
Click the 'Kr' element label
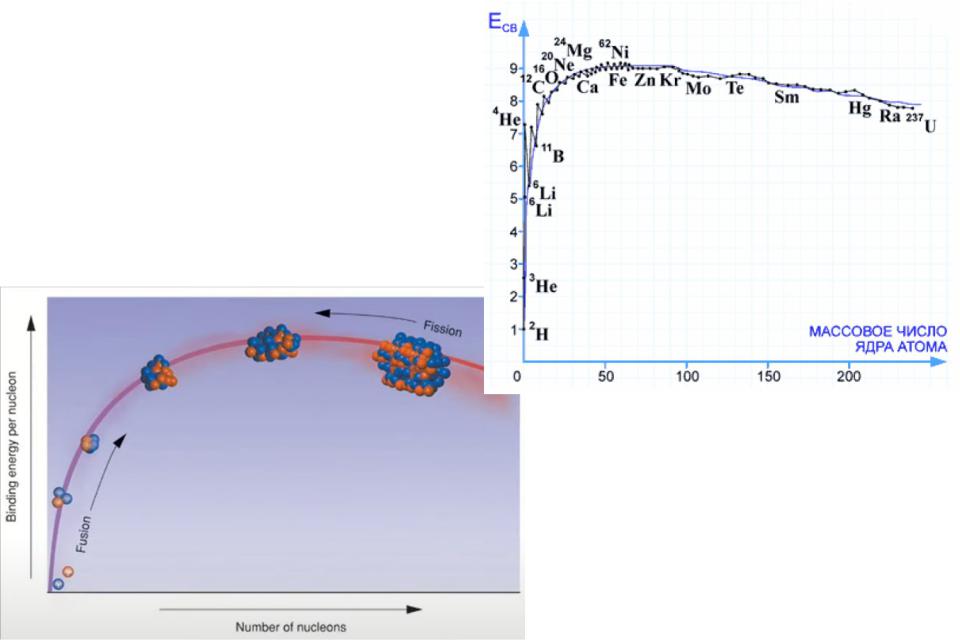pos(670,80)
